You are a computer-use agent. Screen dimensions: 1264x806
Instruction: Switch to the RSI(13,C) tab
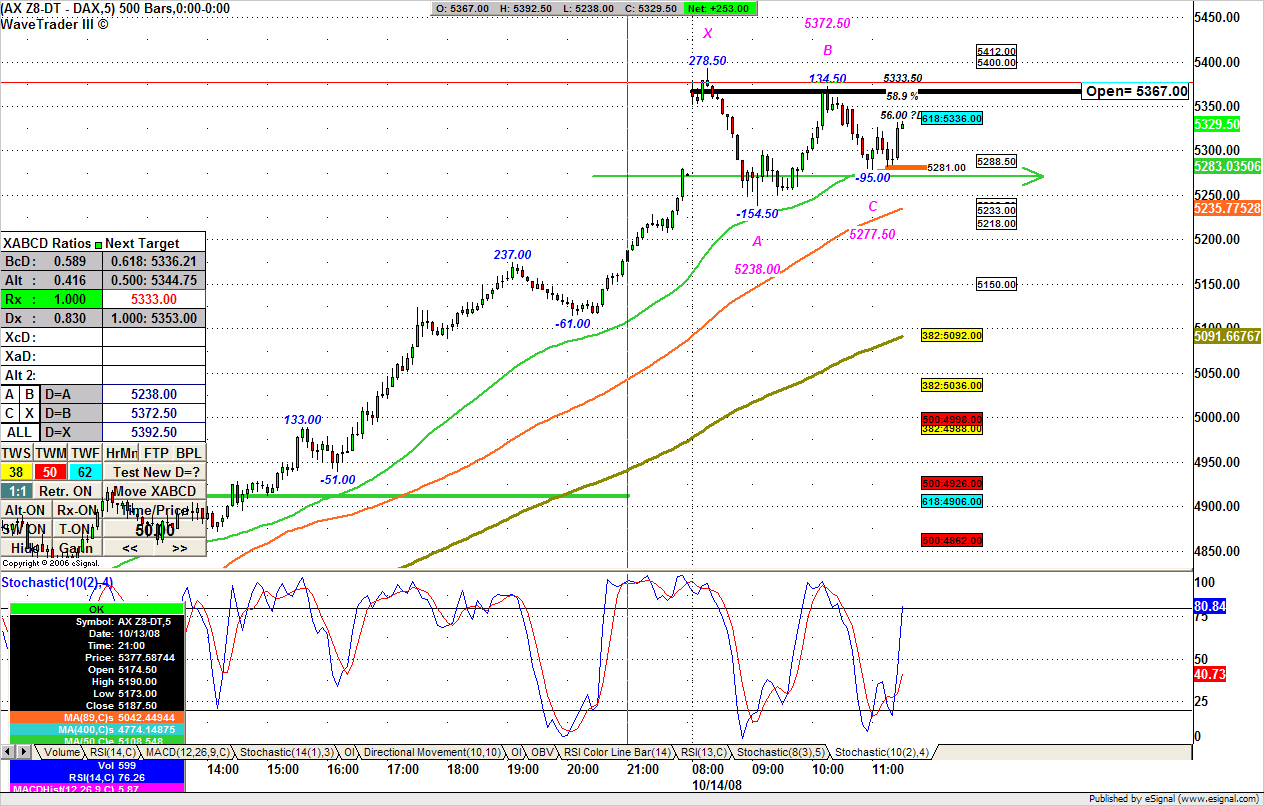pos(703,752)
